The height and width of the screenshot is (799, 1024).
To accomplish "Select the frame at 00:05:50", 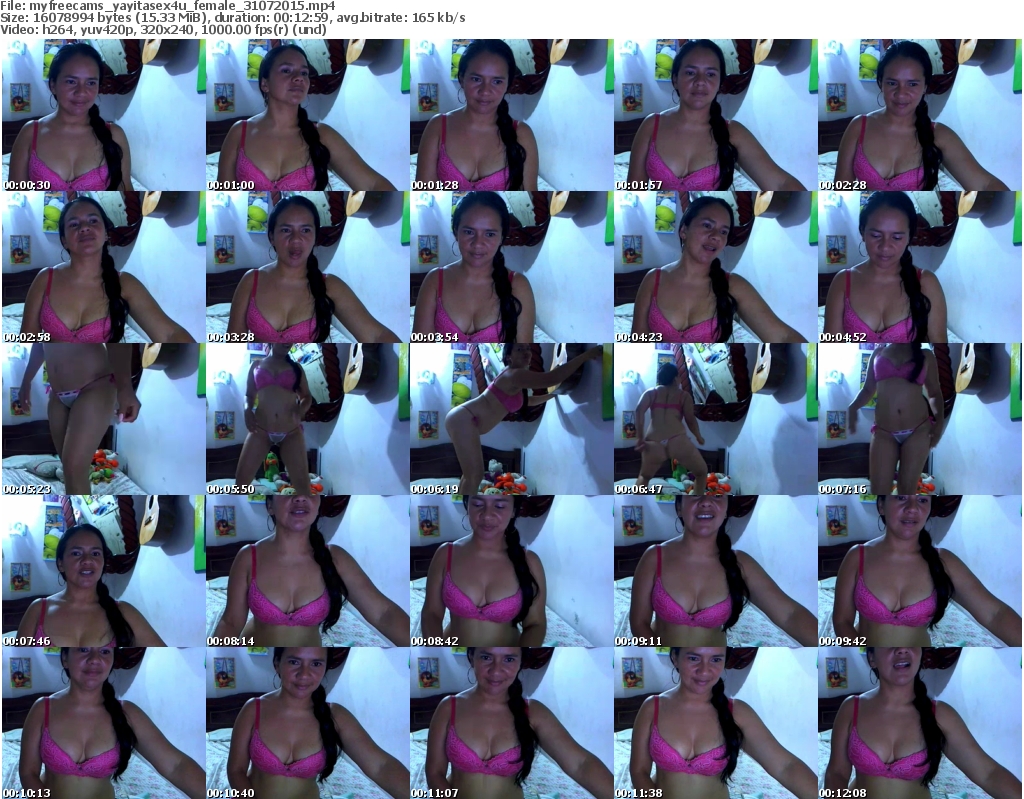I will tap(308, 419).
